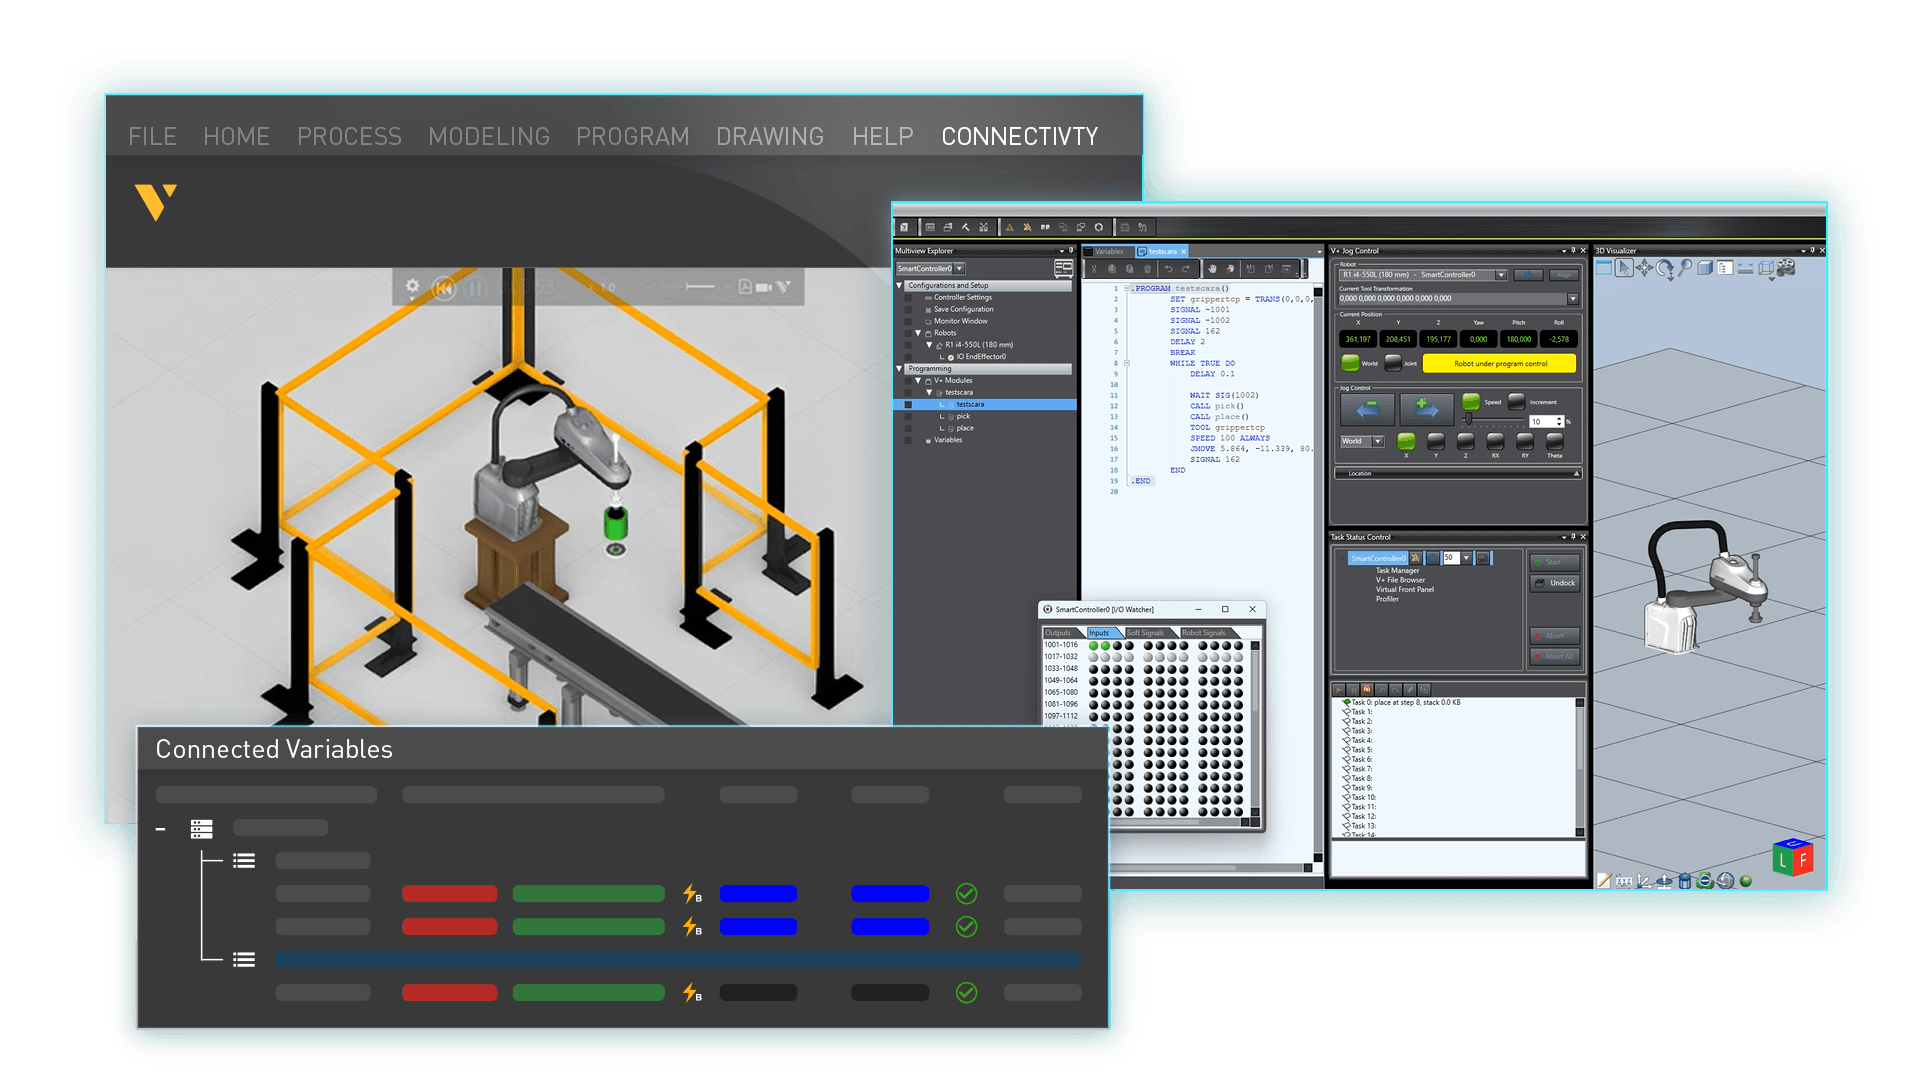Viewport: 1920px width, 1080px height.
Task: Click the undo icon above the program code
Action: (1170, 269)
